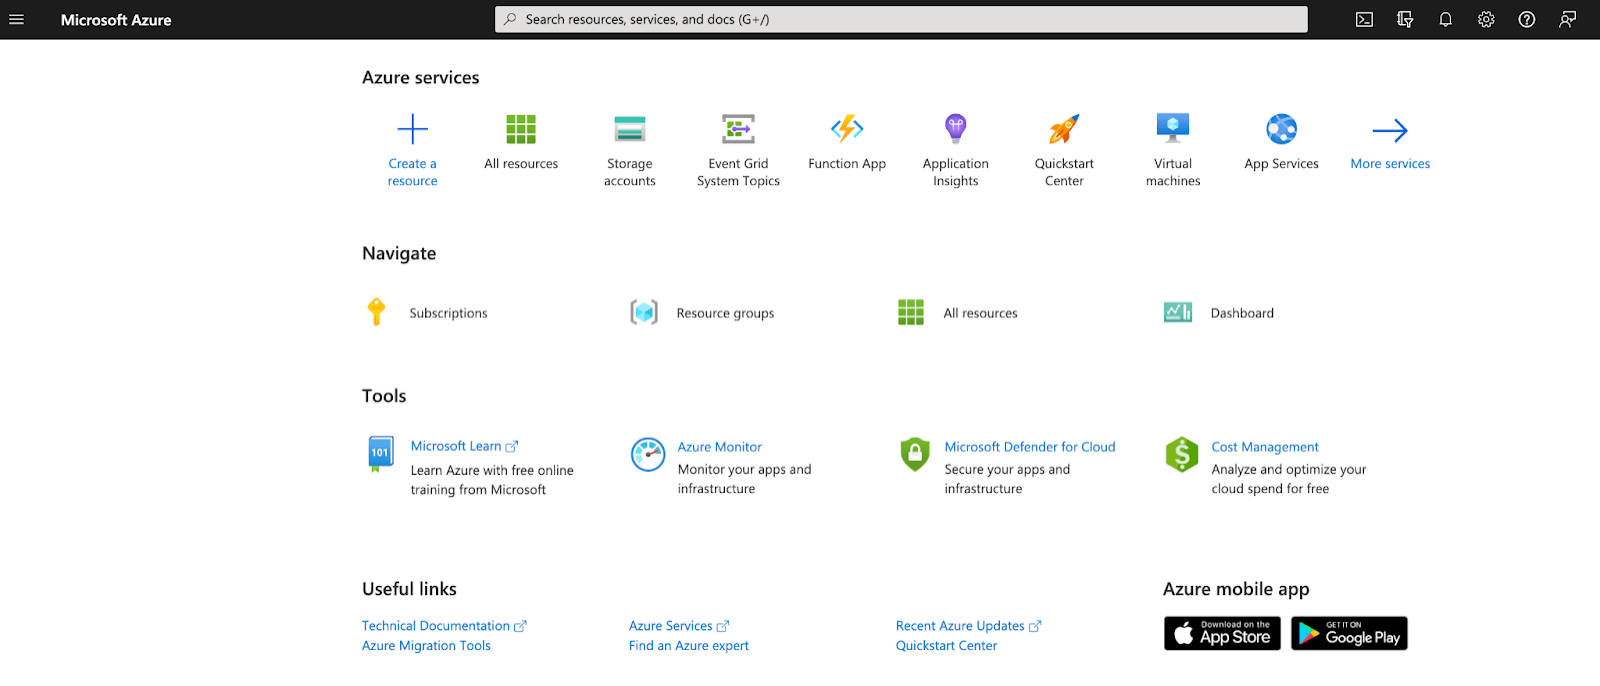The width and height of the screenshot is (1600, 686).
Task: Click the Microsoft Learn 101 book icon
Action: point(380,454)
